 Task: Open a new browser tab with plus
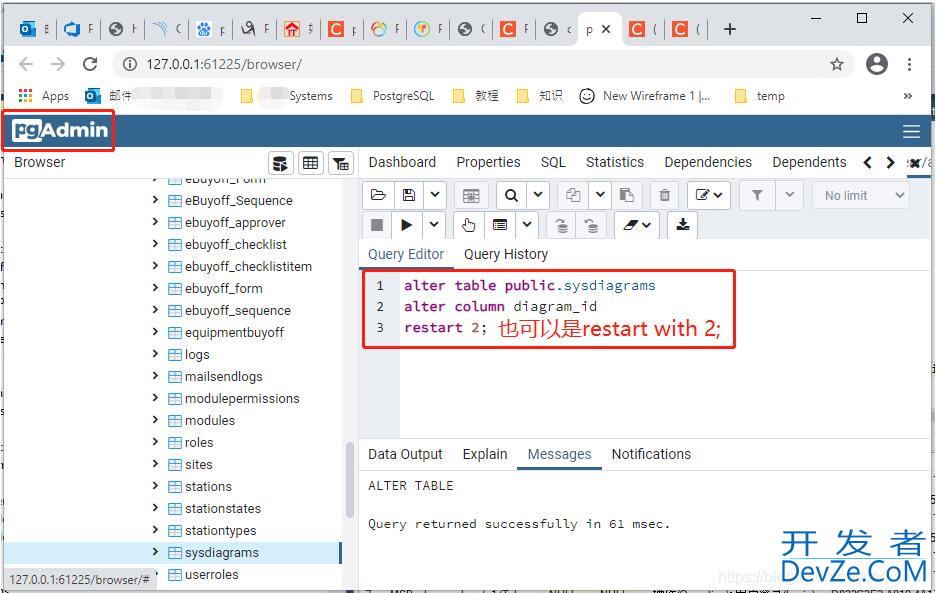(730, 29)
